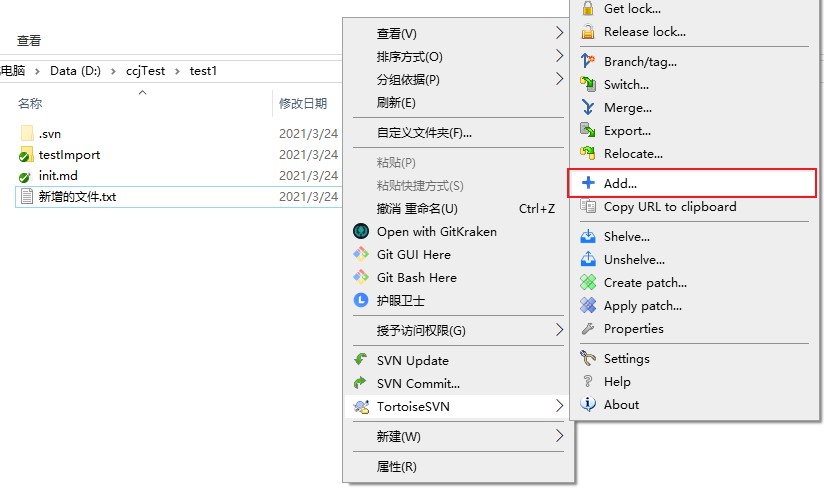Click the Switch icon in submenu

[588, 85]
